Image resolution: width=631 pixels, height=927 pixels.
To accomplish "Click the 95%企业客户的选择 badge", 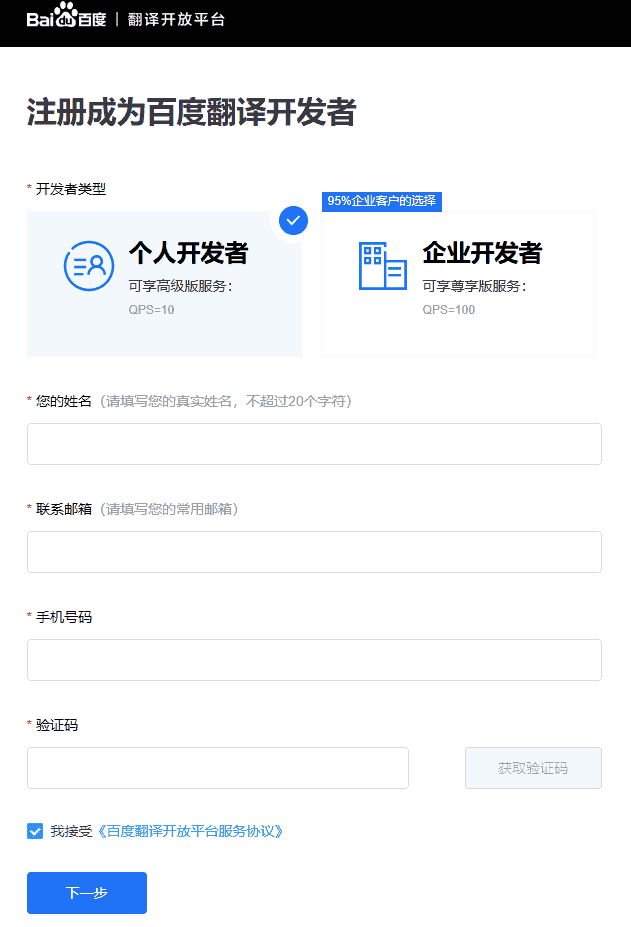I will click(381, 201).
